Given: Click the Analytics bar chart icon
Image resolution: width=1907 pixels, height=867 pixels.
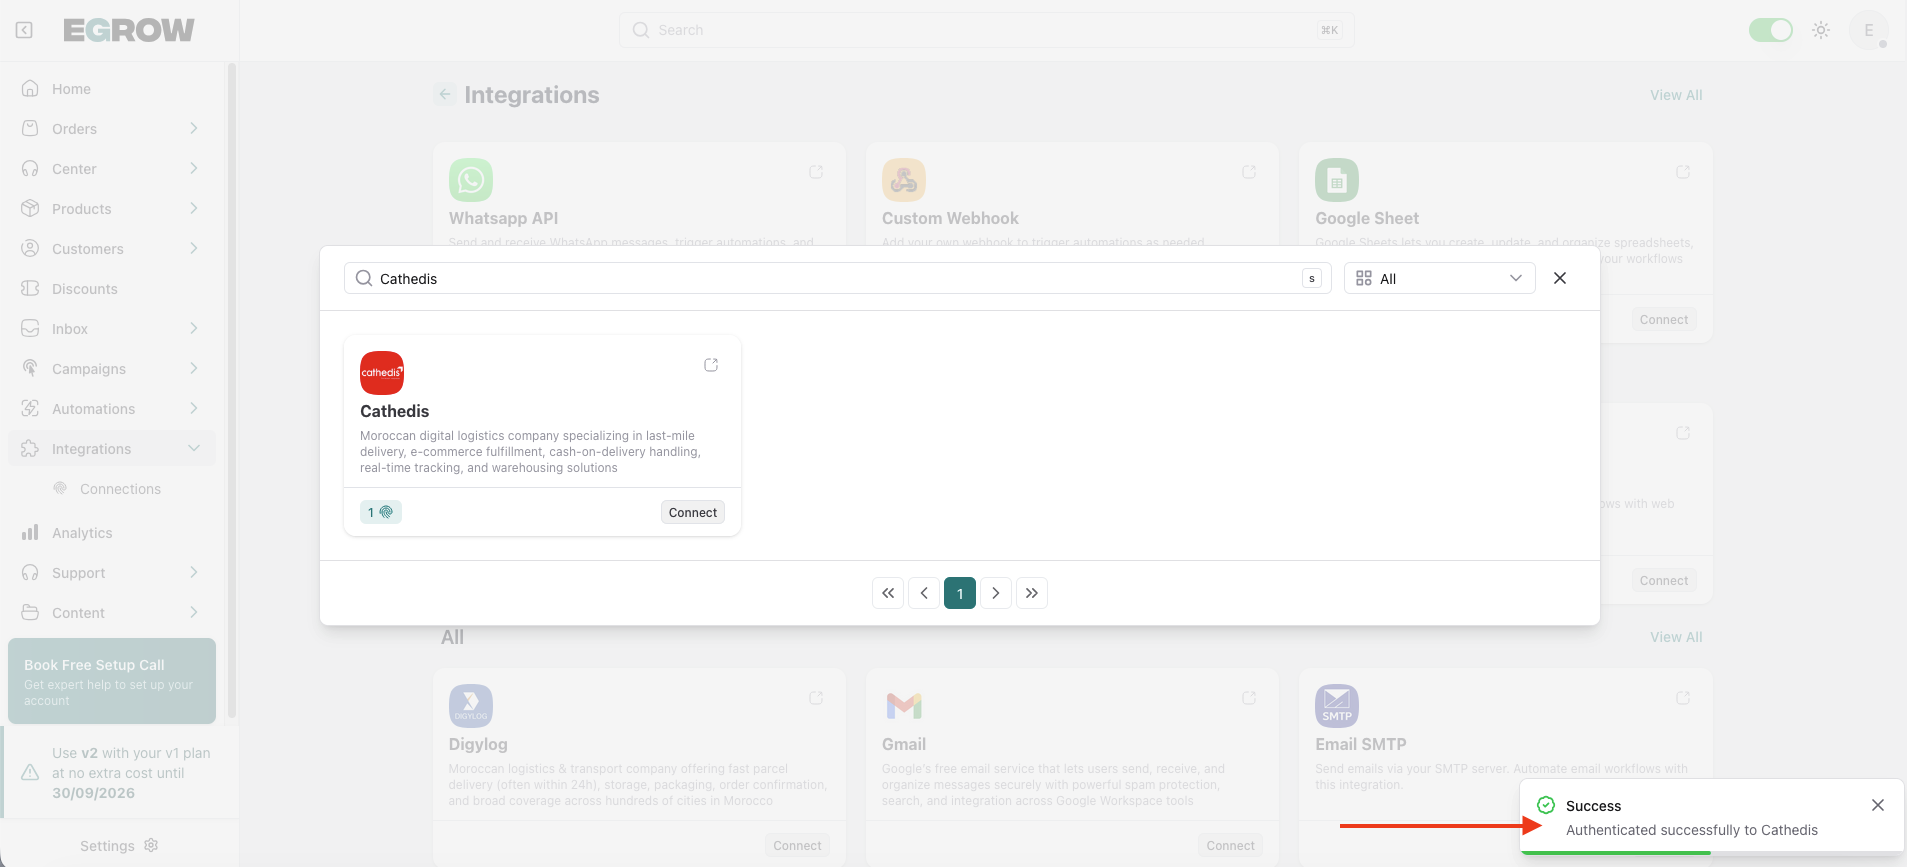Looking at the screenshot, I should 30,532.
